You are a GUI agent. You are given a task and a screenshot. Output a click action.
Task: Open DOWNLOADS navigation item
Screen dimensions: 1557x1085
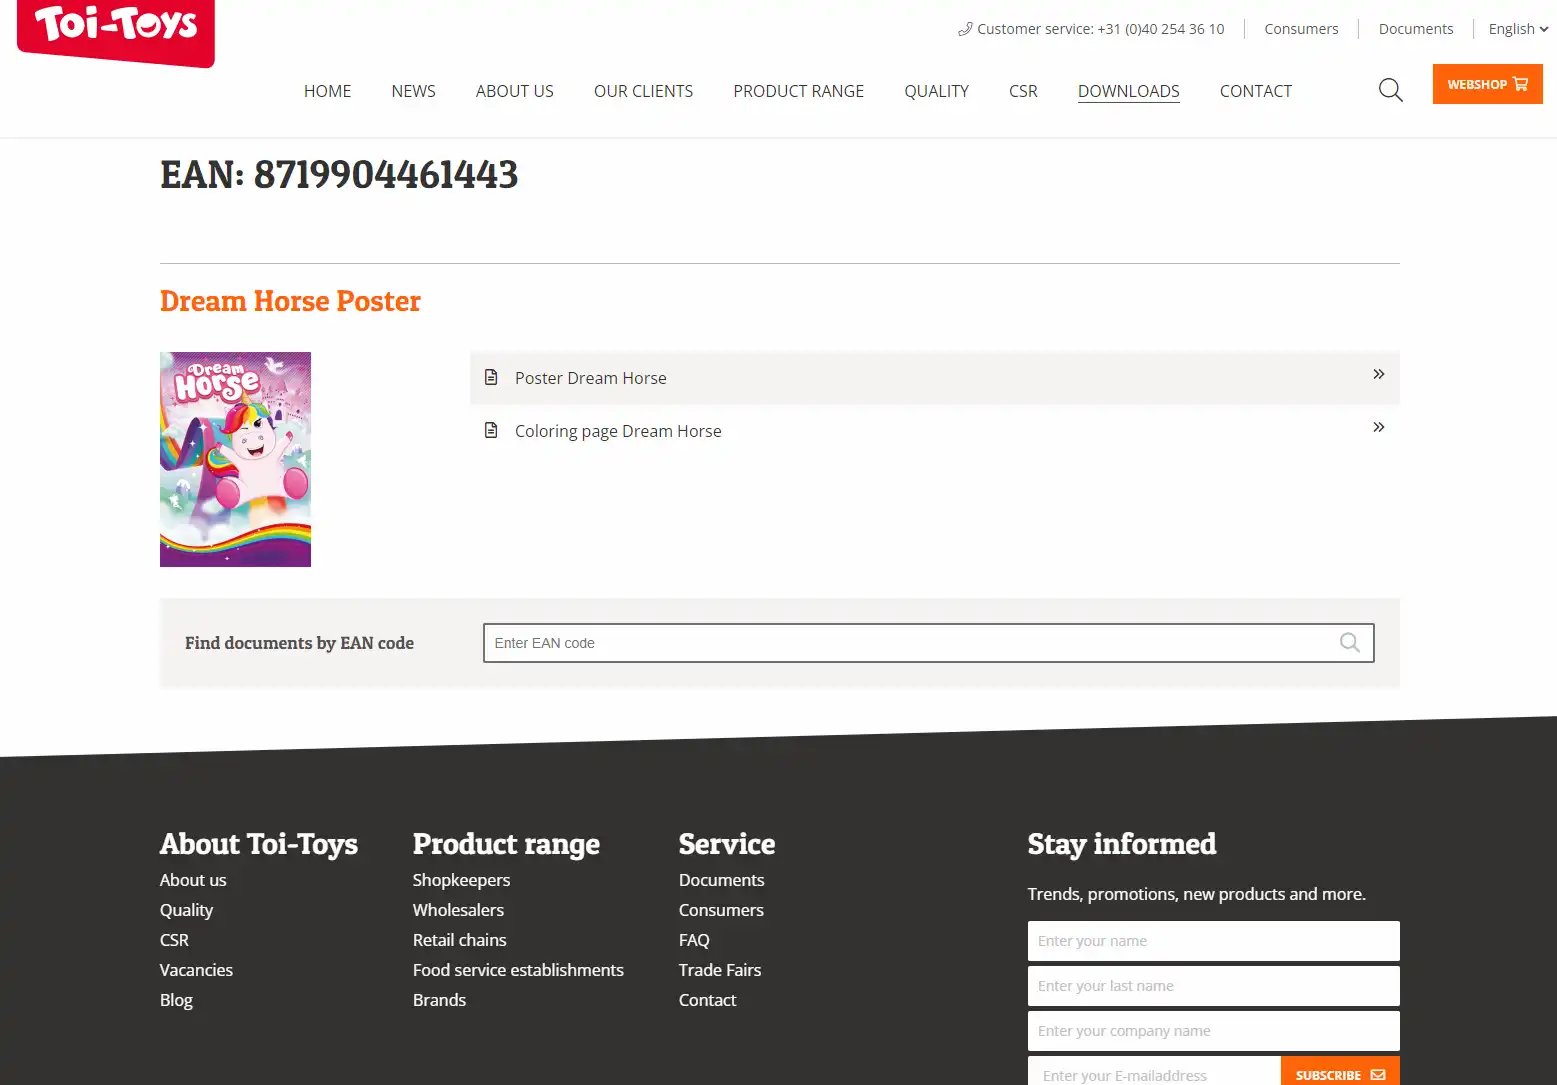1128,91
